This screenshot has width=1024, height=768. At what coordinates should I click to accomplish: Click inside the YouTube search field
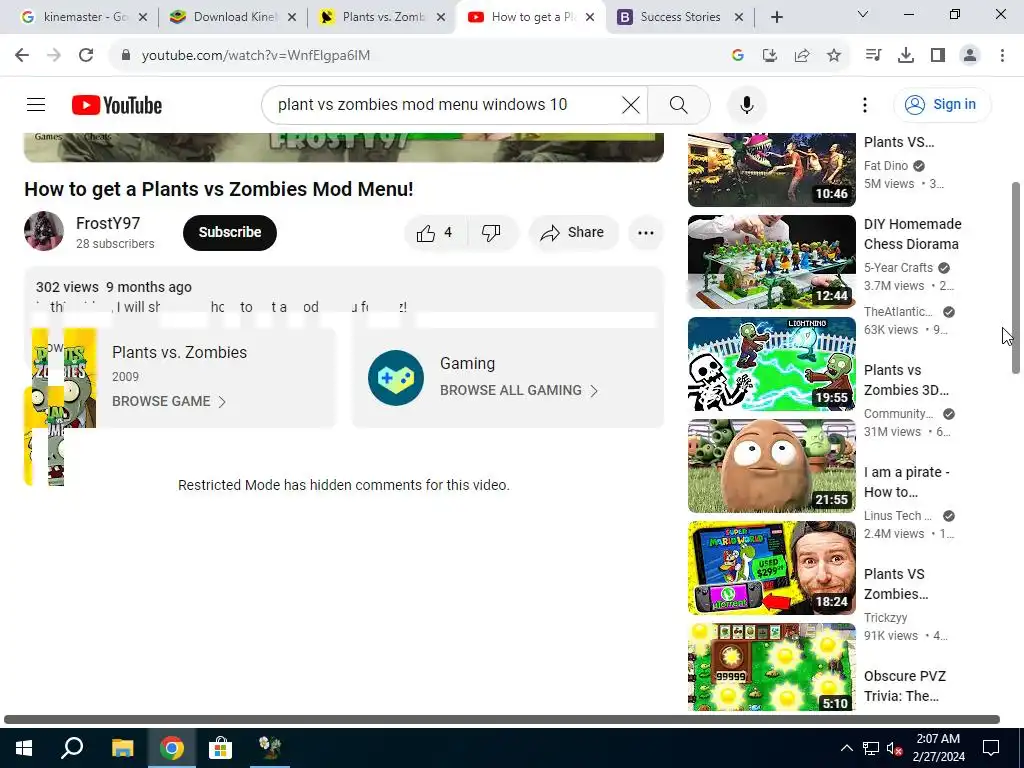[444, 104]
